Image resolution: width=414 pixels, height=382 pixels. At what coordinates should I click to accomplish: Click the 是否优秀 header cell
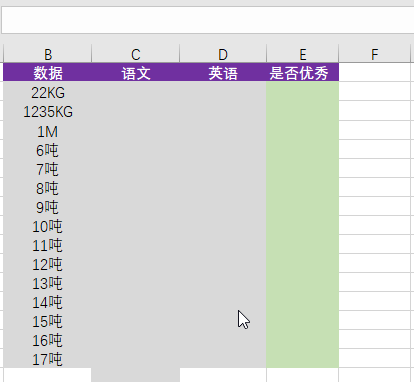tap(302, 72)
